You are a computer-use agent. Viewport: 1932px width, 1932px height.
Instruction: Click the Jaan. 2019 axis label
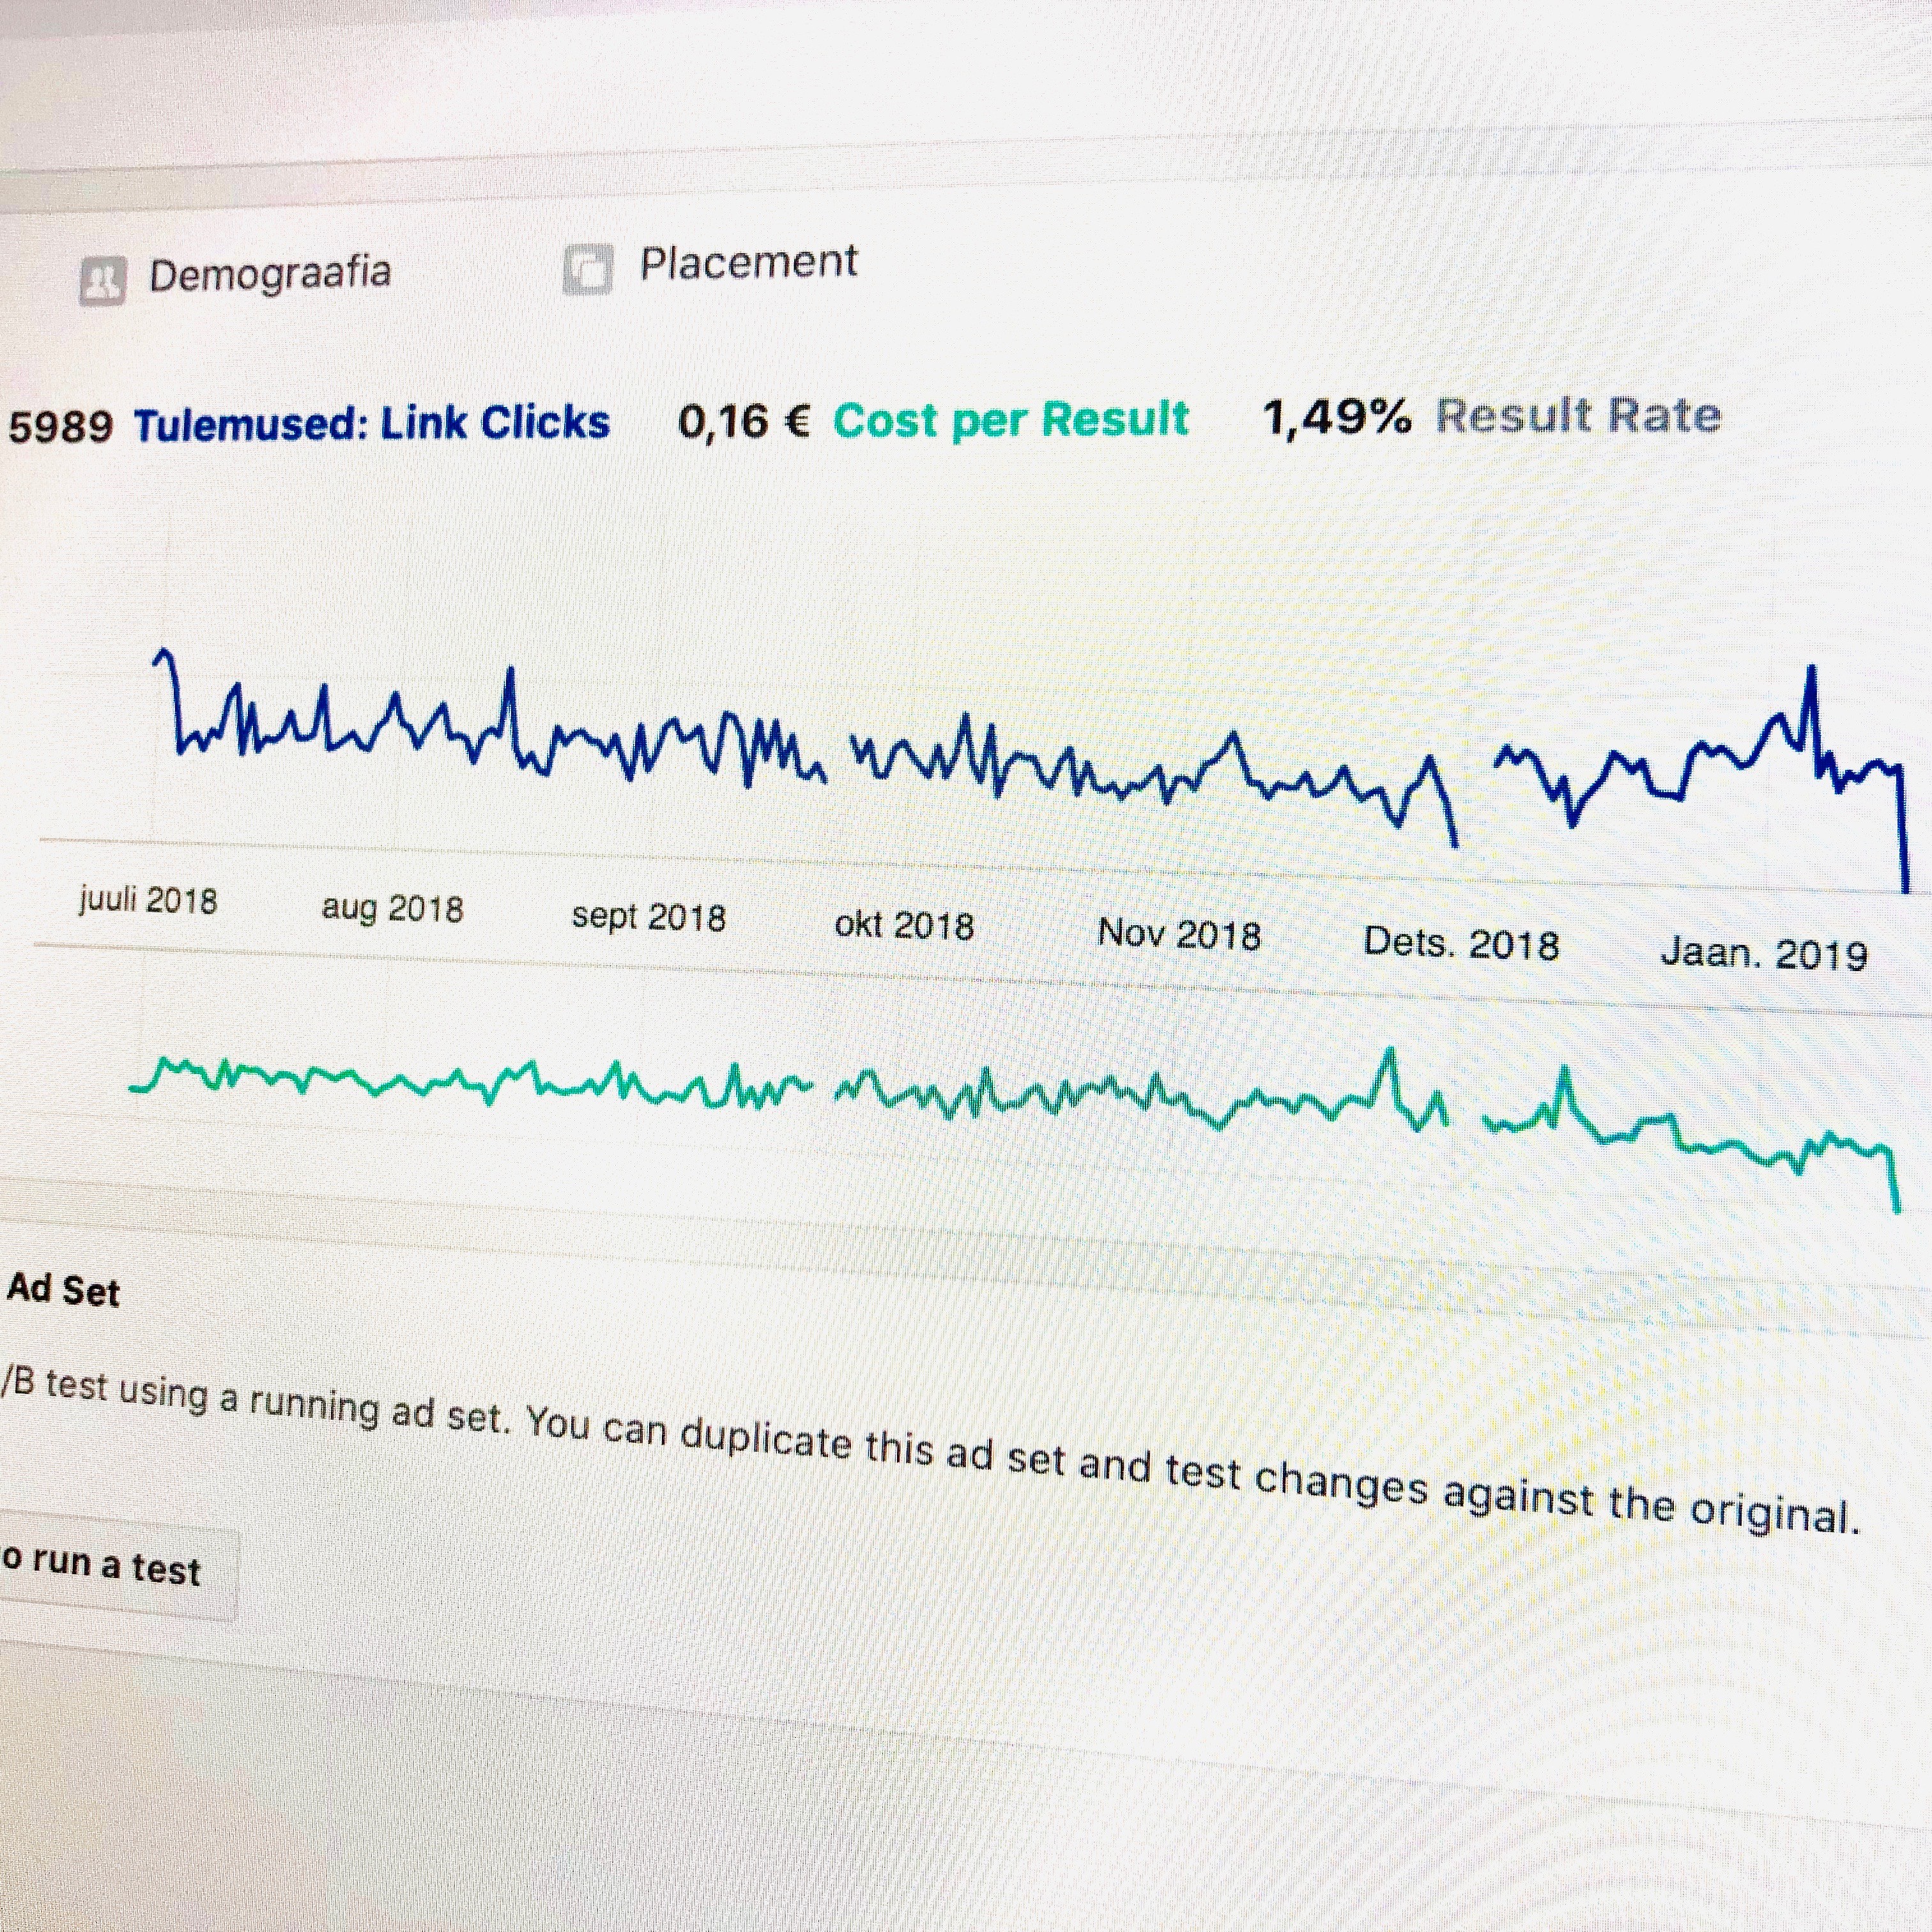[1764, 954]
